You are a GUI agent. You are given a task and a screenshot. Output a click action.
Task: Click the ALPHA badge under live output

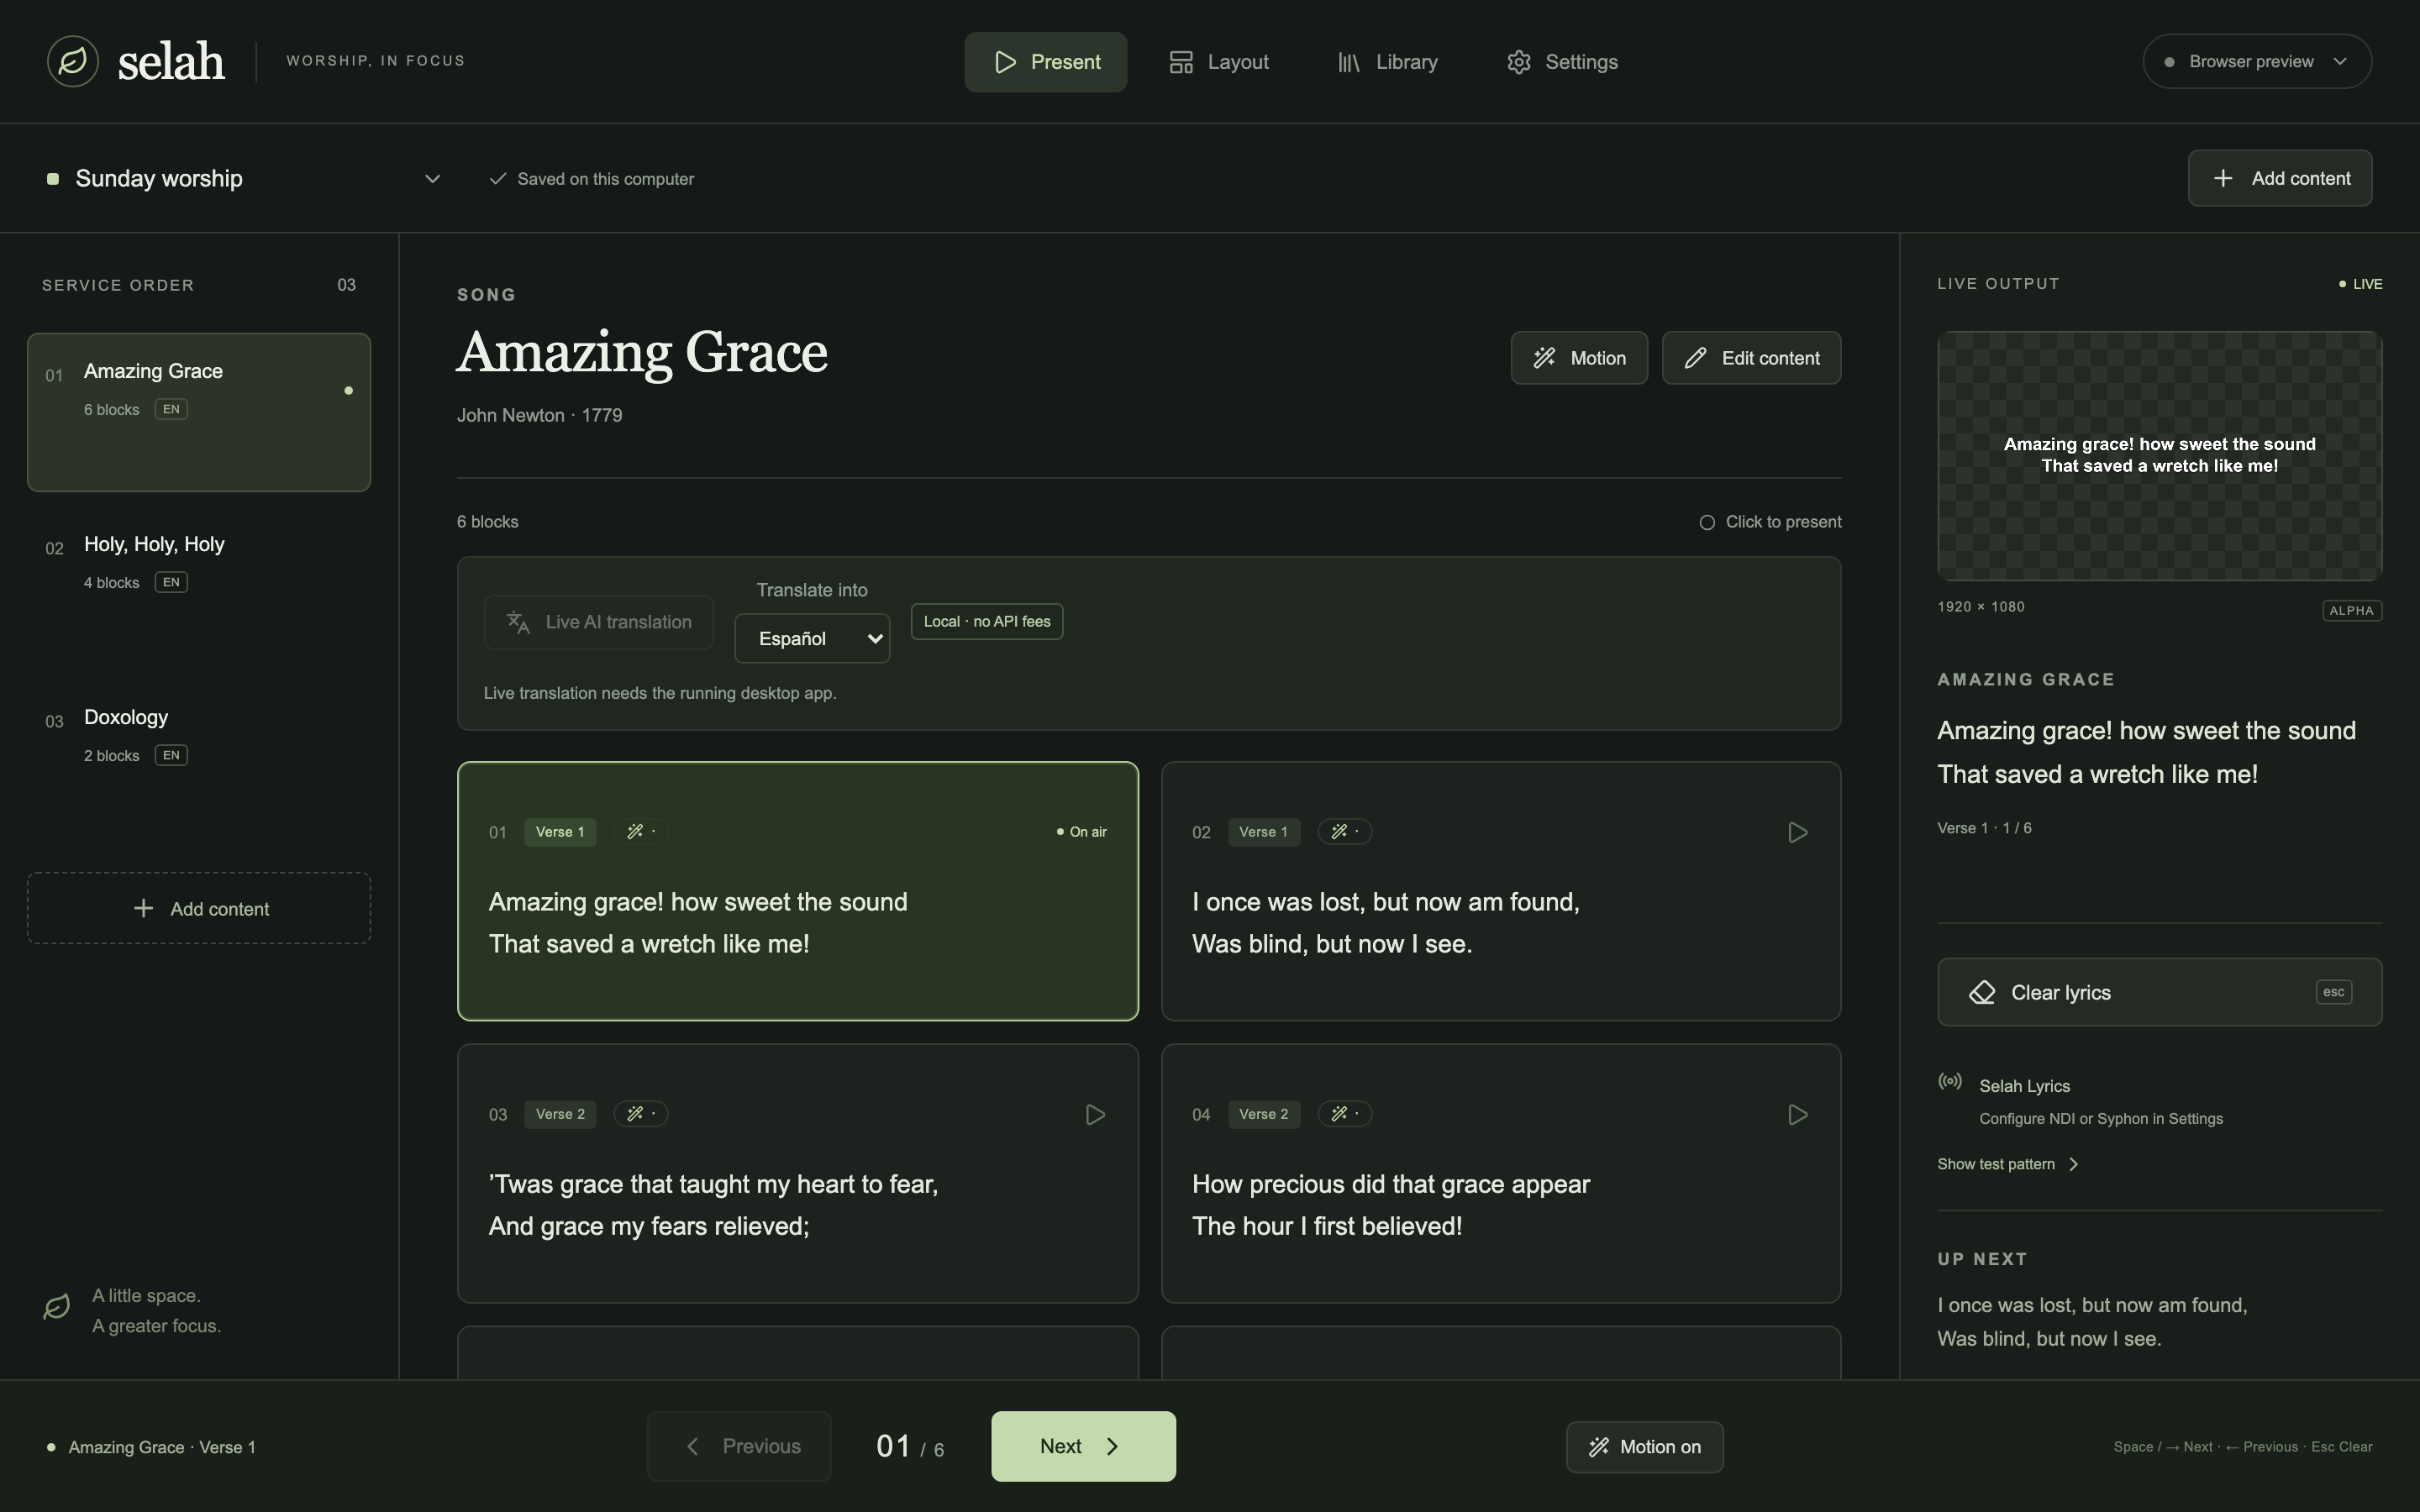tap(2351, 611)
